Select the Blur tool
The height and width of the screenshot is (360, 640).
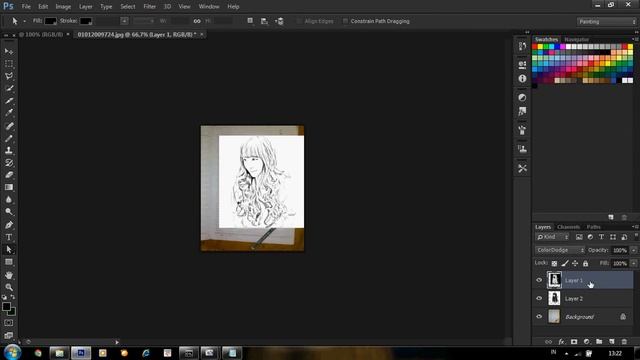9,200
